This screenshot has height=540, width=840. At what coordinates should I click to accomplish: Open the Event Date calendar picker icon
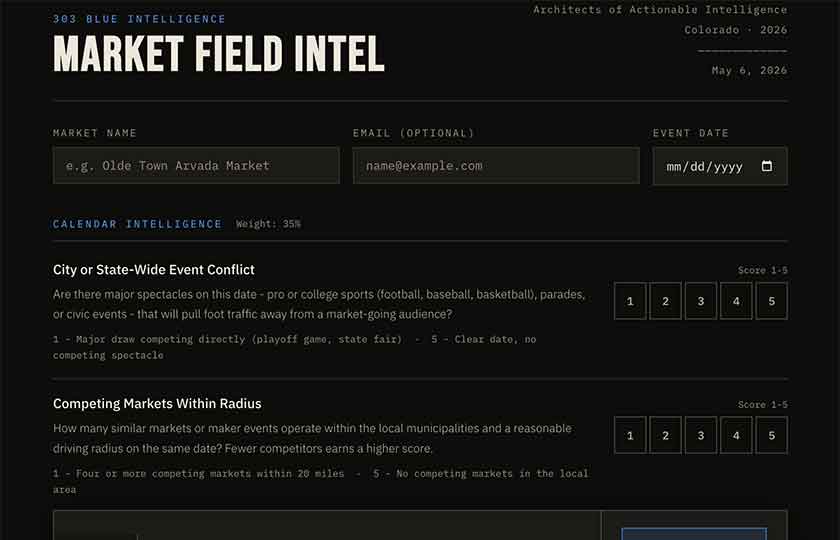click(x=767, y=166)
